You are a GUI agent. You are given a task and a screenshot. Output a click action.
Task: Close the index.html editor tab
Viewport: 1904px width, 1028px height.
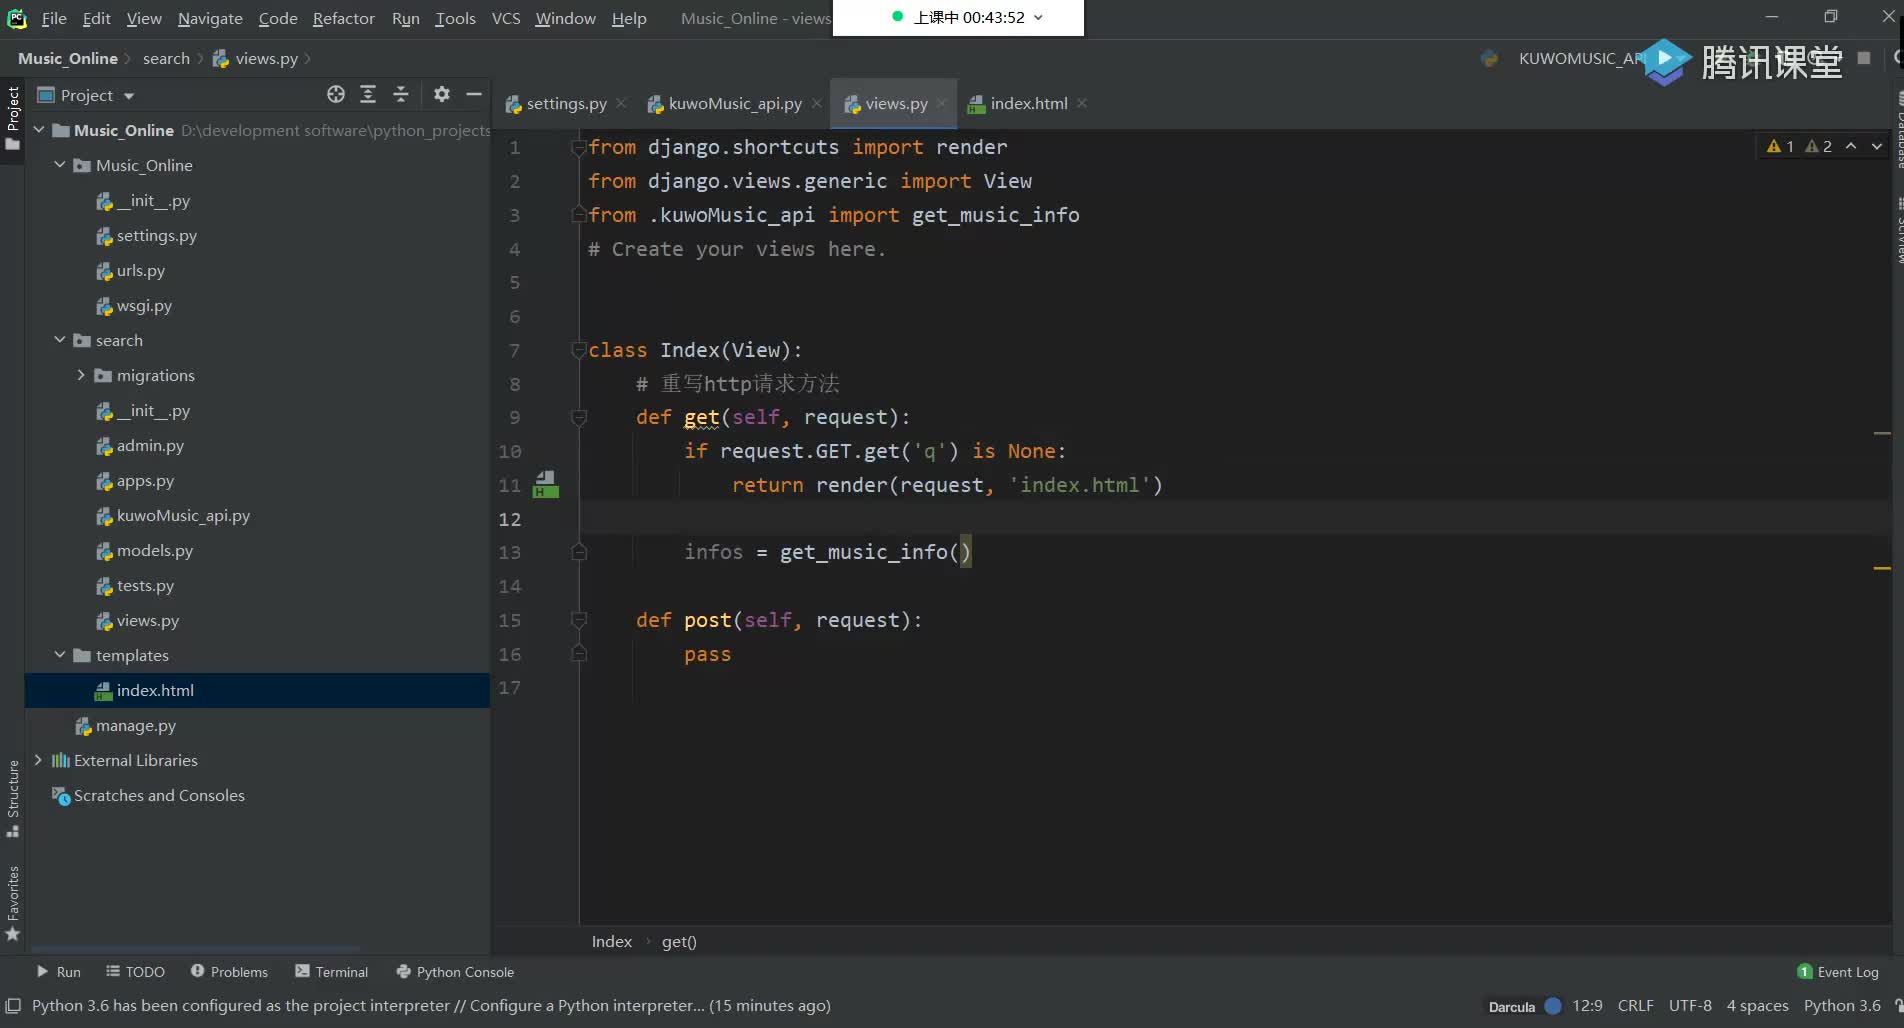(1082, 103)
